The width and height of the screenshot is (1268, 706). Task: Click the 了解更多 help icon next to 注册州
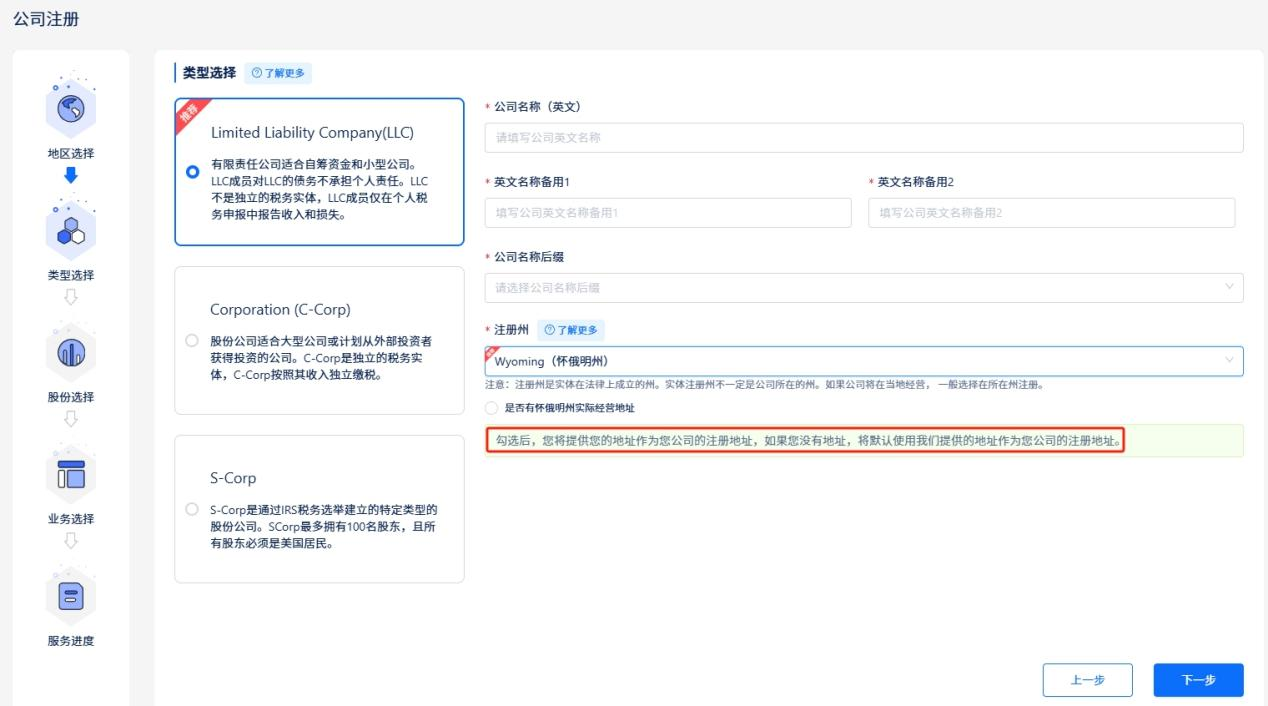coord(549,327)
